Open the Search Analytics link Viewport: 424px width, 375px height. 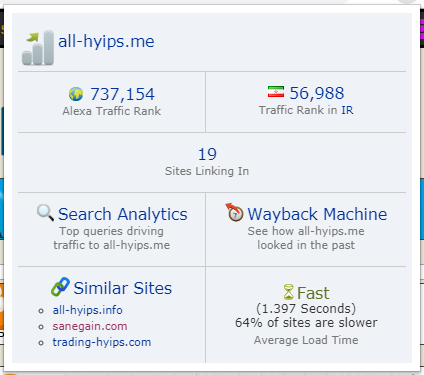click(123, 214)
